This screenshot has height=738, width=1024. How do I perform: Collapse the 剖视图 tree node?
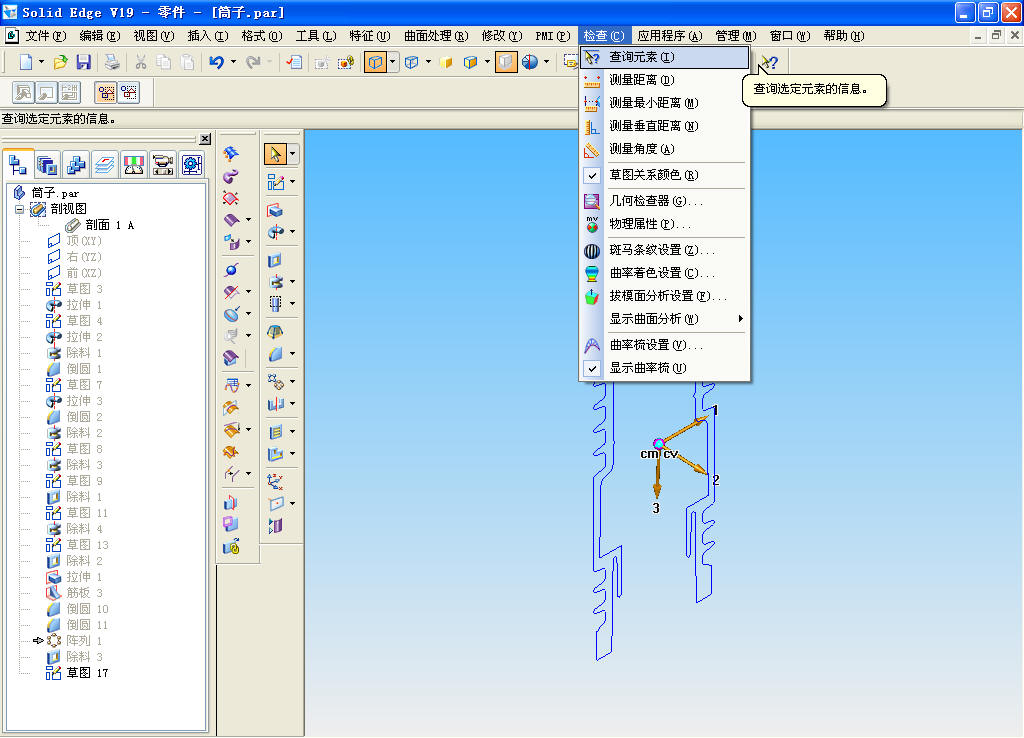pos(20,209)
